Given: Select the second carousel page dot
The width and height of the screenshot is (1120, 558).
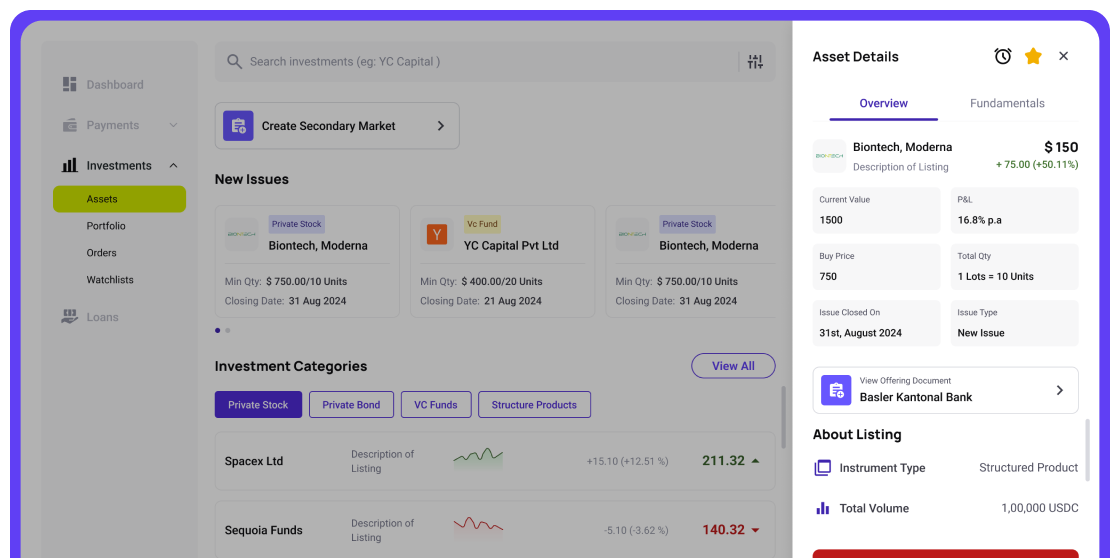Looking at the screenshot, I should click(x=228, y=331).
